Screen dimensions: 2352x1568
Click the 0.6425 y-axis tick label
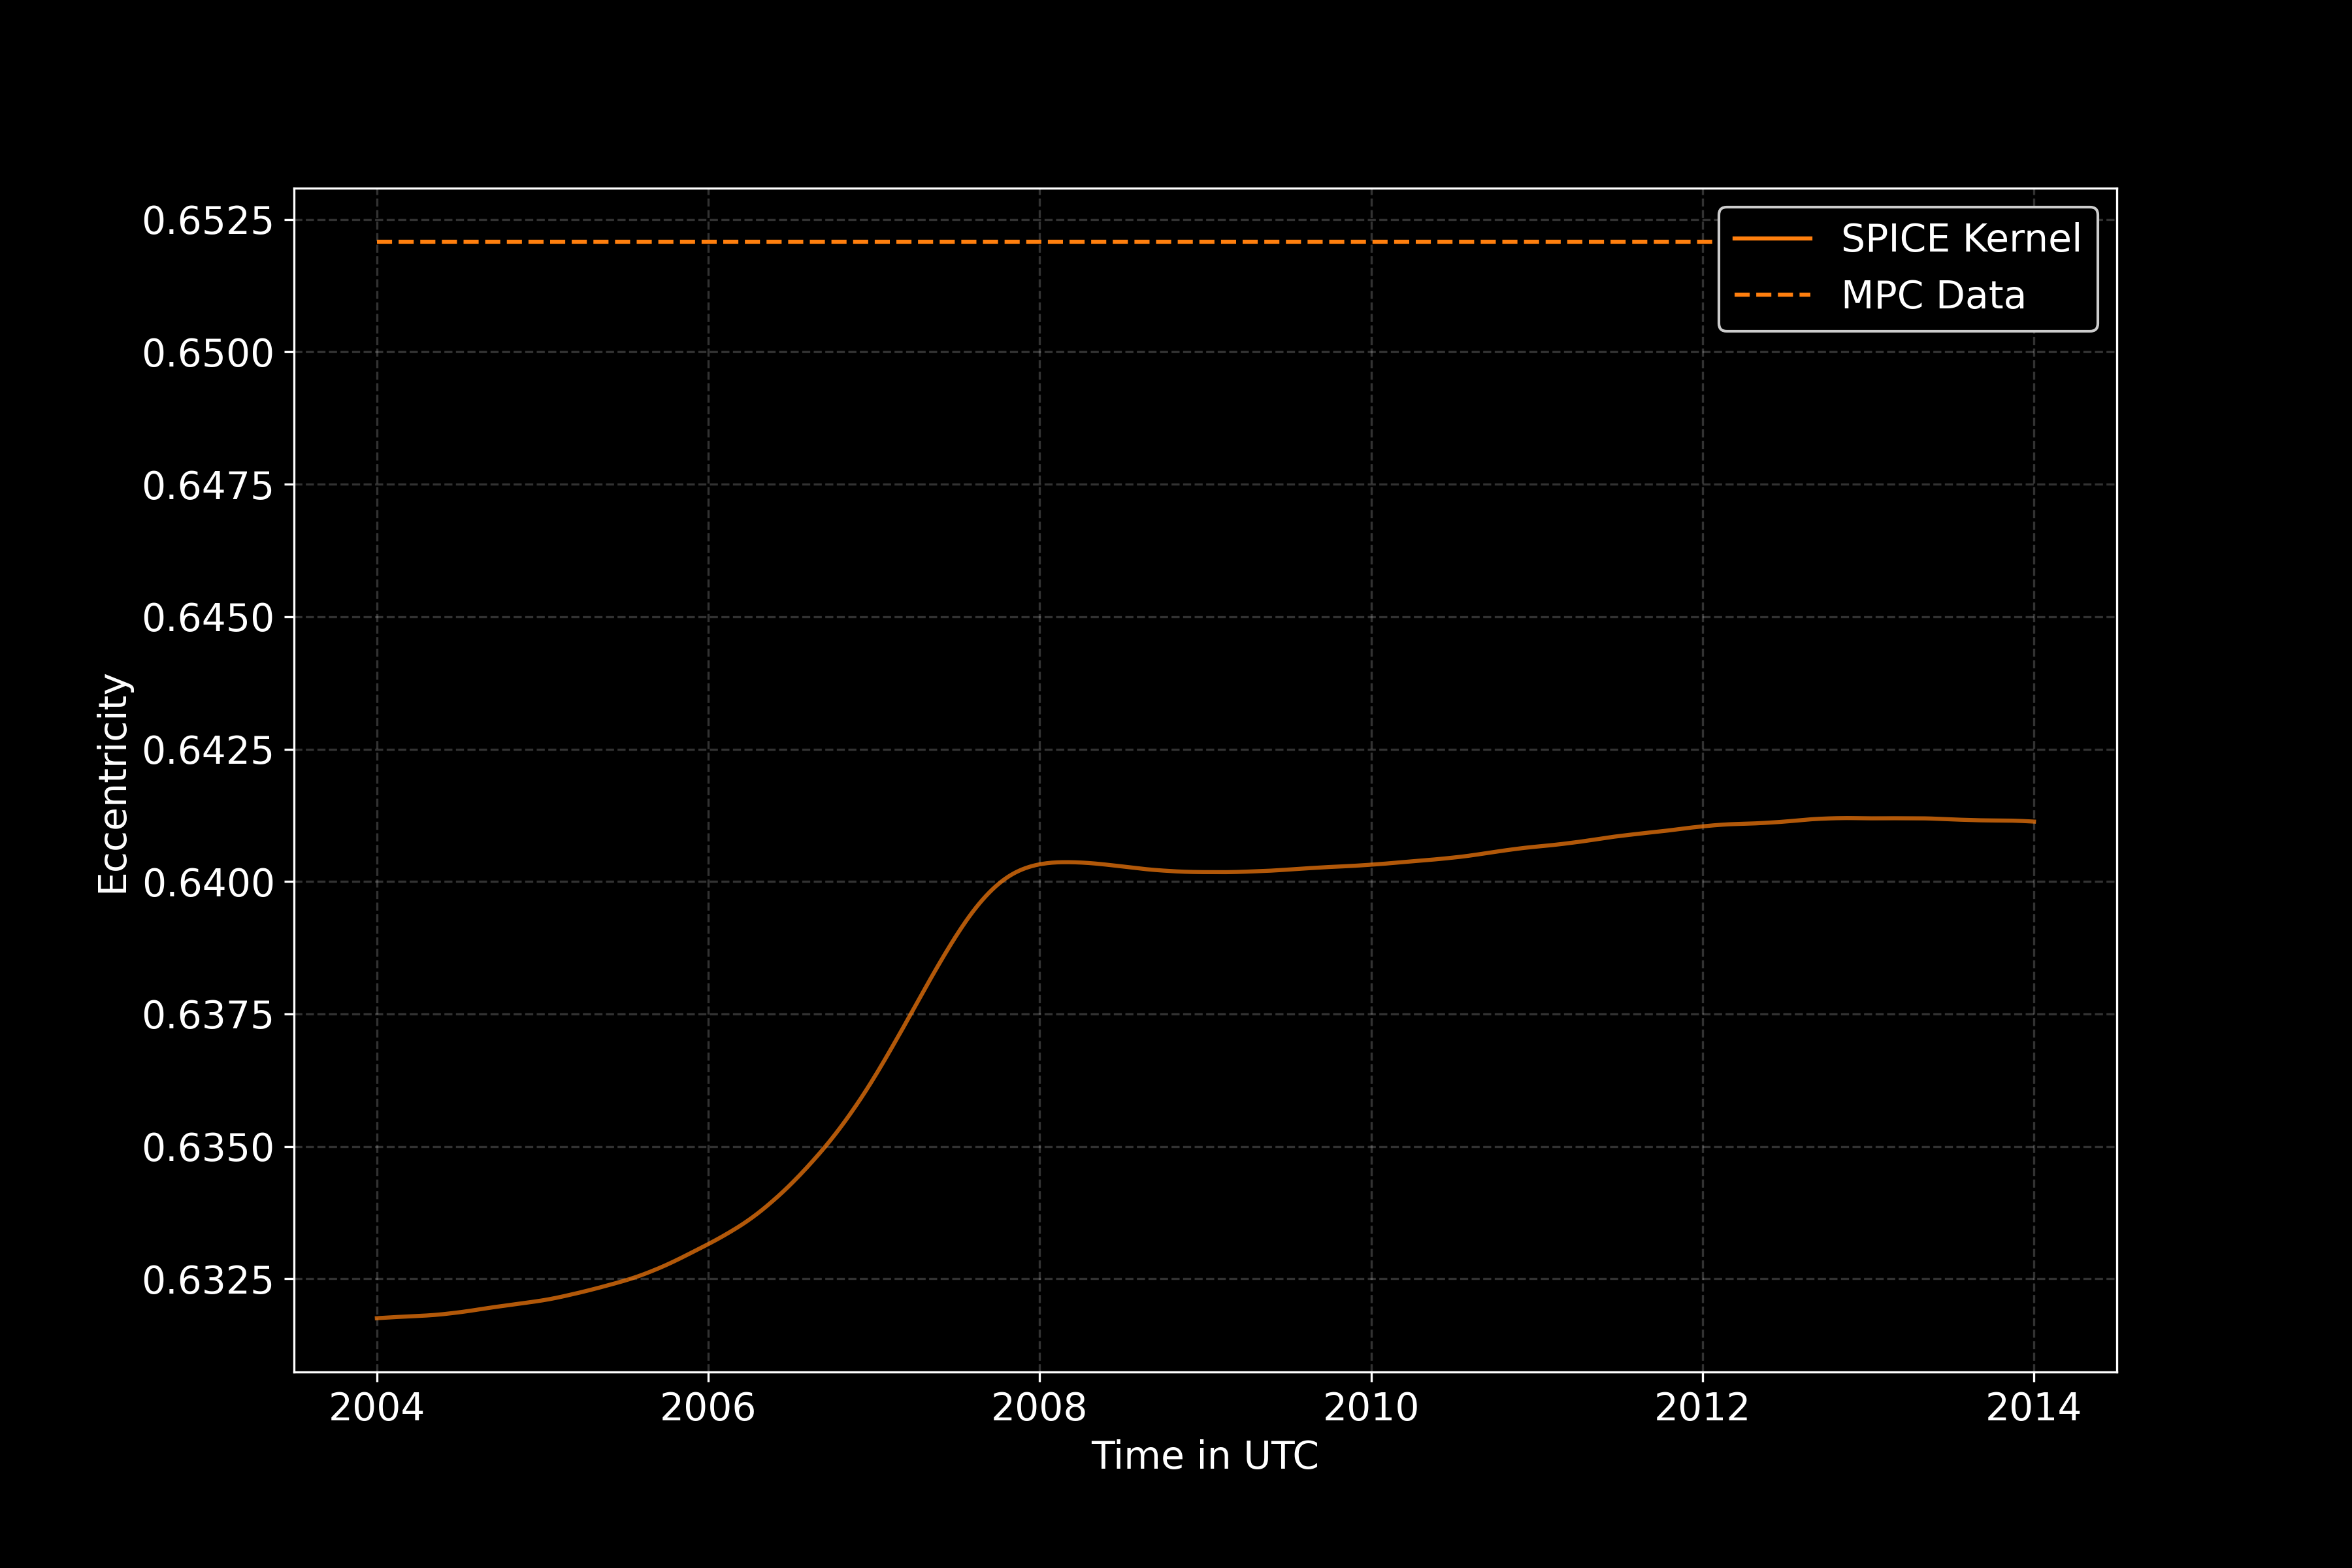coord(208,750)
